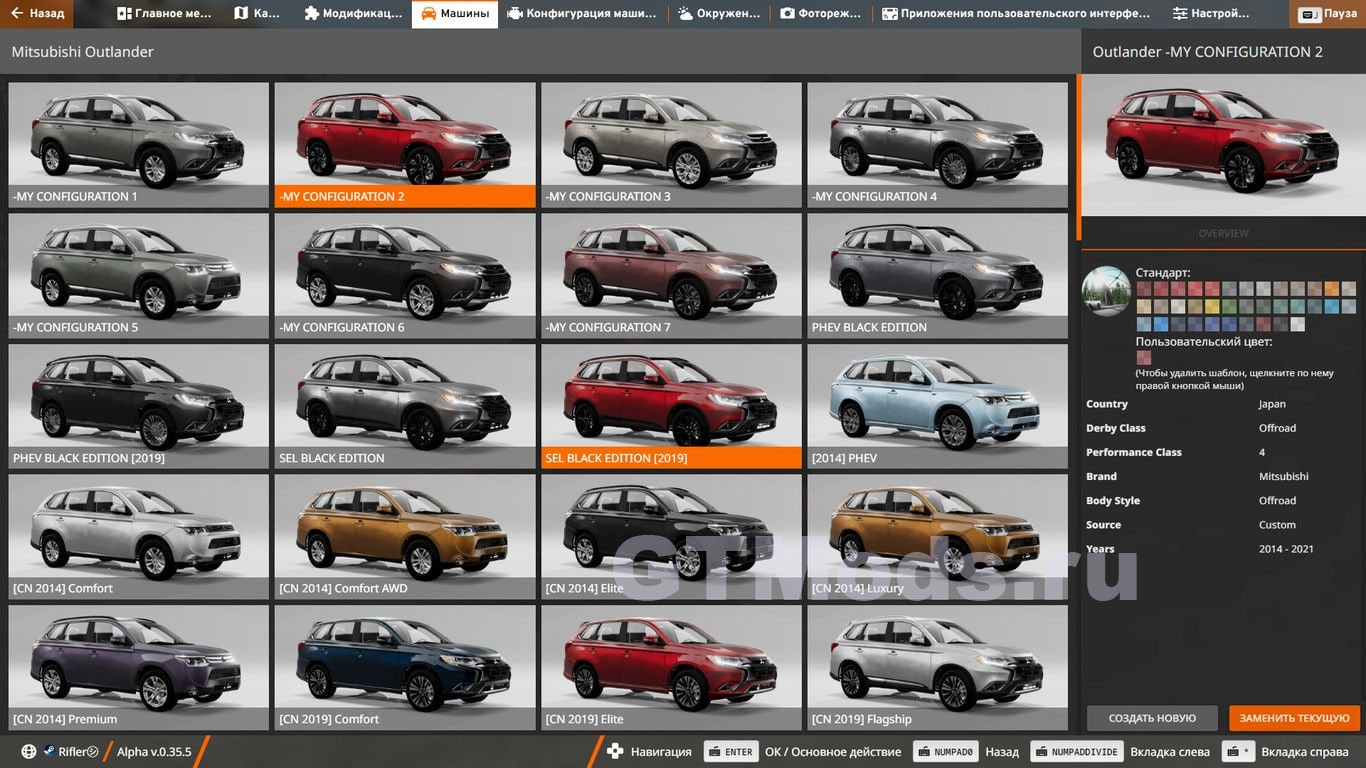Choose the purple [CN 2014] Premium car
The width and height of the screenshot is (1366, 768).
[139, 668]
